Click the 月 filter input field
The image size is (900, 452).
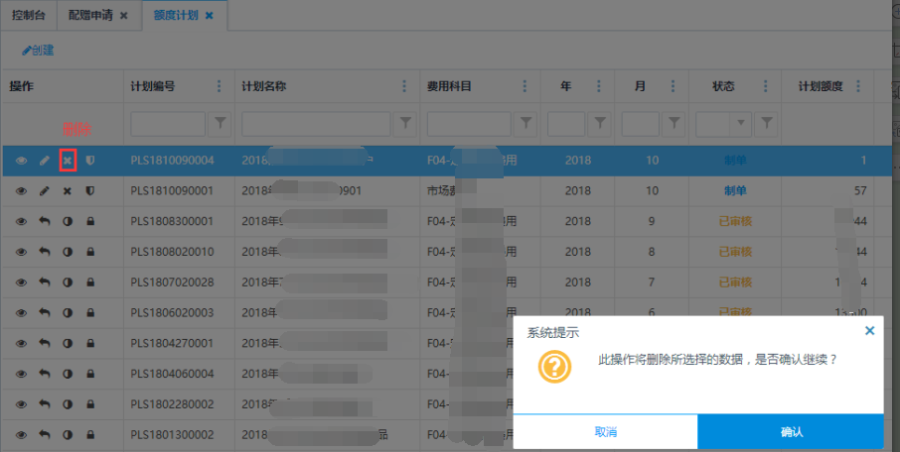coord(640,123)
